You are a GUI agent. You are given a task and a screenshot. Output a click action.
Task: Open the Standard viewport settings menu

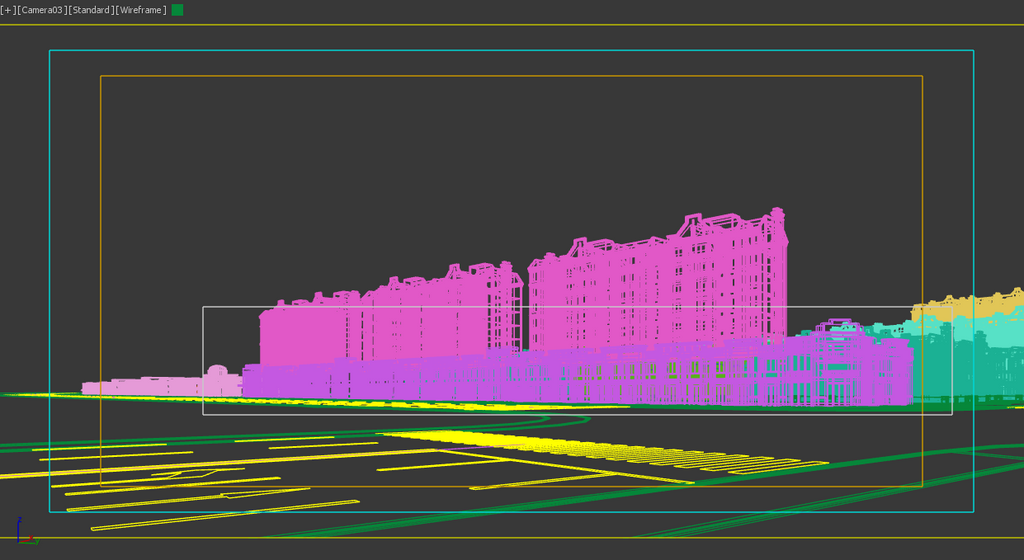(90, 10)
